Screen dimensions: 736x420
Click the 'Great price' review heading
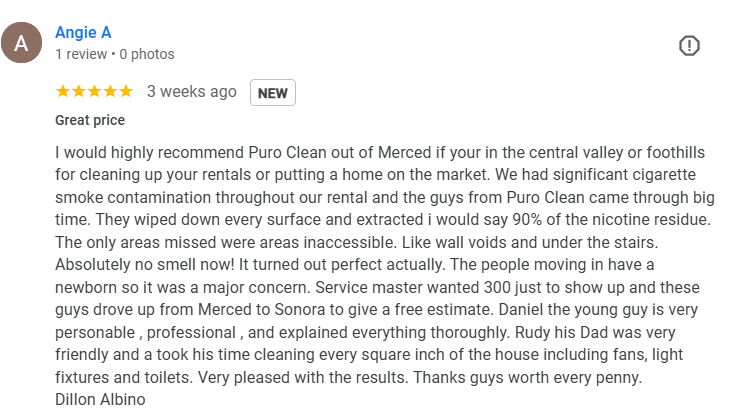point(90,120)
